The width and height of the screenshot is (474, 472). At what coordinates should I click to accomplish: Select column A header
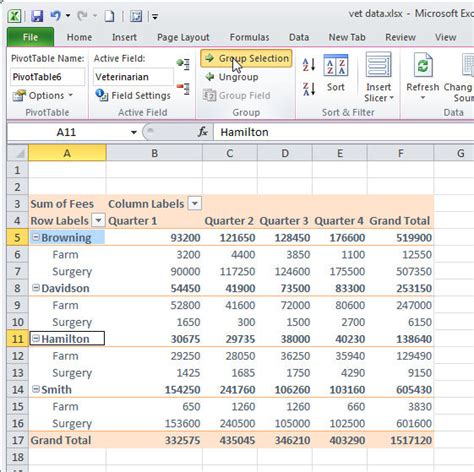pos(67,153)
